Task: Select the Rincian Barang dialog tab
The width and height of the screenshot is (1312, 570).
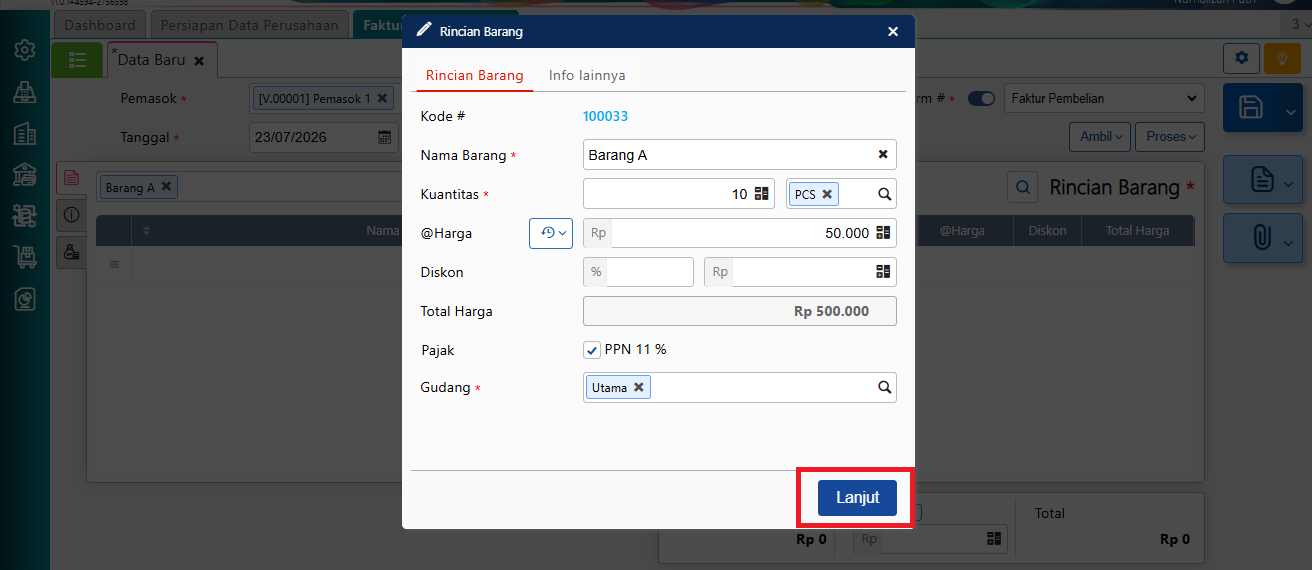Action: [474, 75]
